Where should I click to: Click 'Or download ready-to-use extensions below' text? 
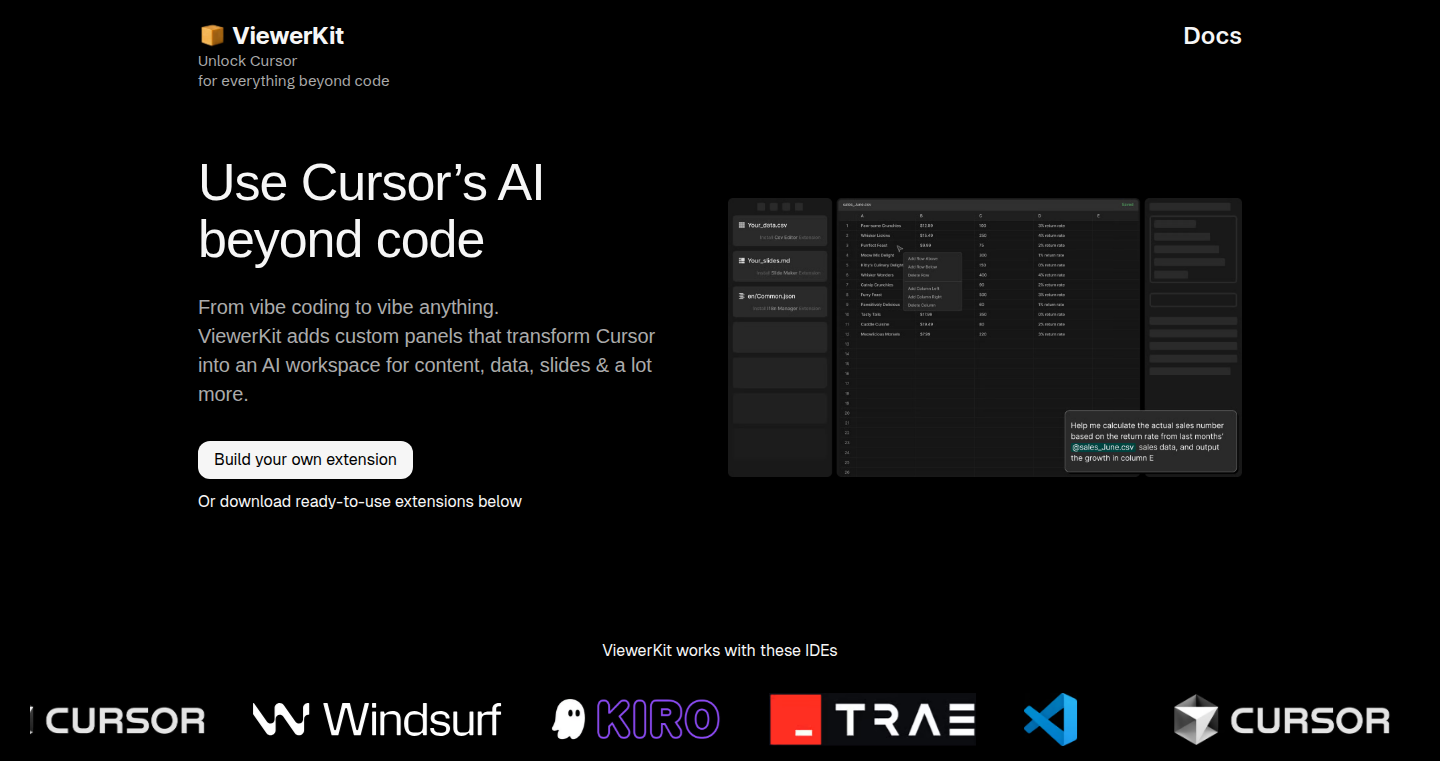click(x=360, y=501)
